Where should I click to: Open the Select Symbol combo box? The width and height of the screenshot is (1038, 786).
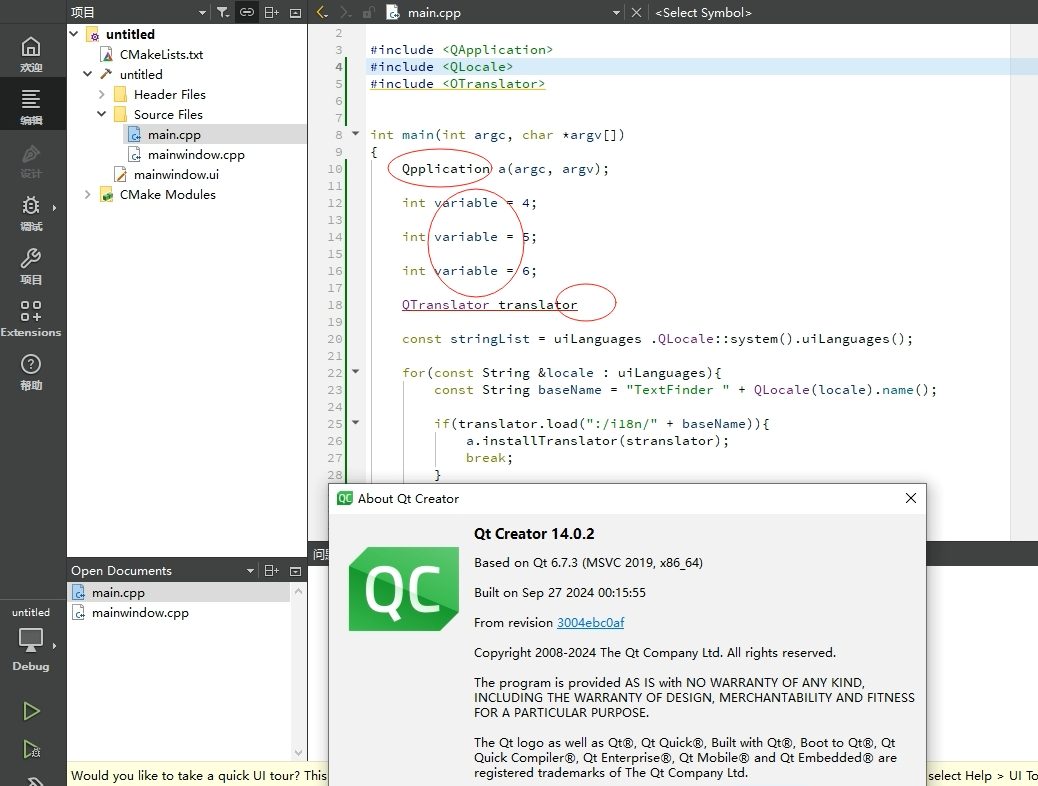point(703,13)
